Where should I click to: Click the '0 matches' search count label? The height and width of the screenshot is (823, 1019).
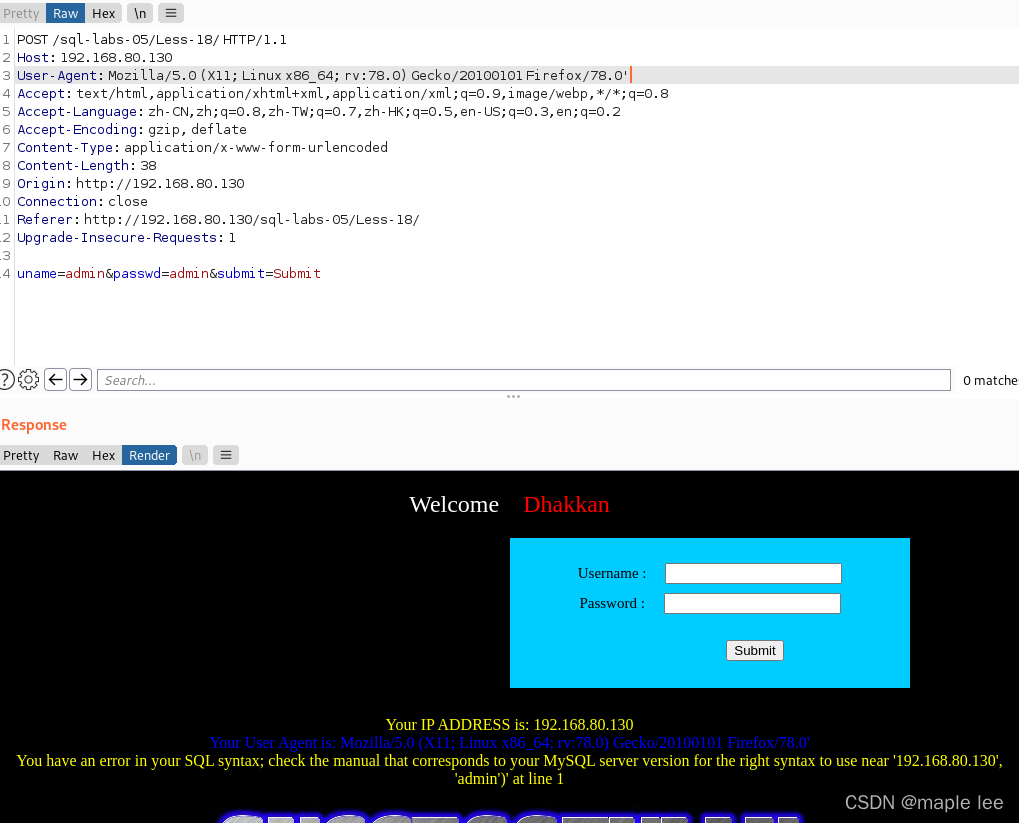[x=990, y=380]
